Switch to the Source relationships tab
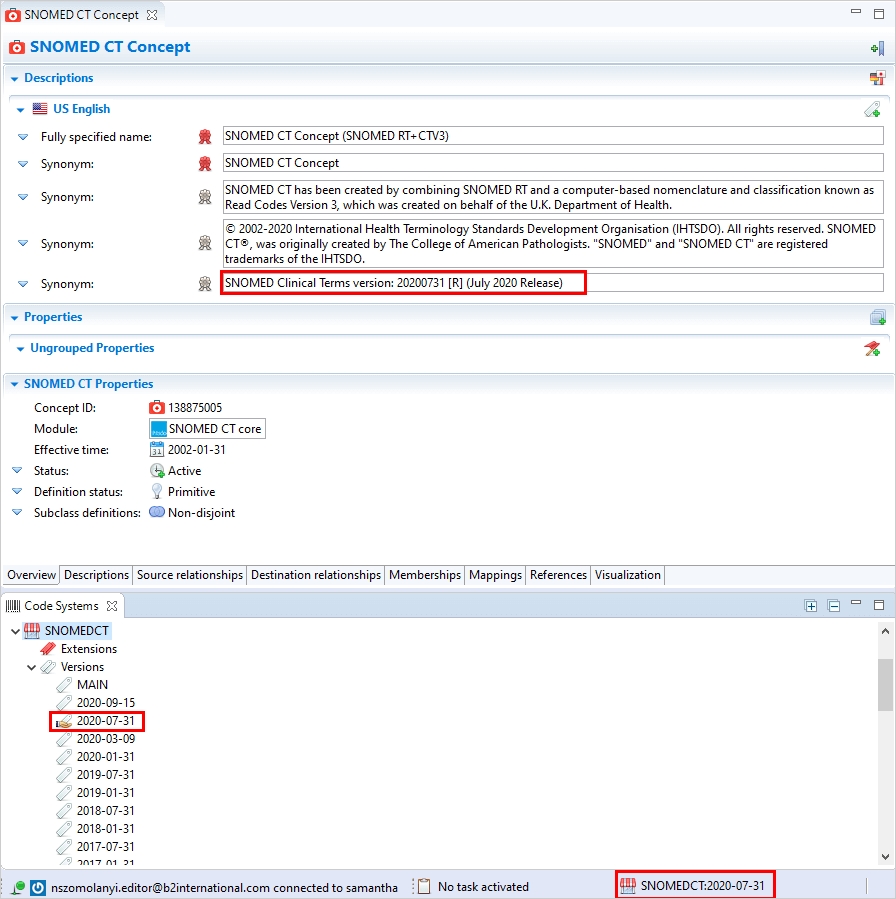The image size is (896, 899). click(190, 575)
